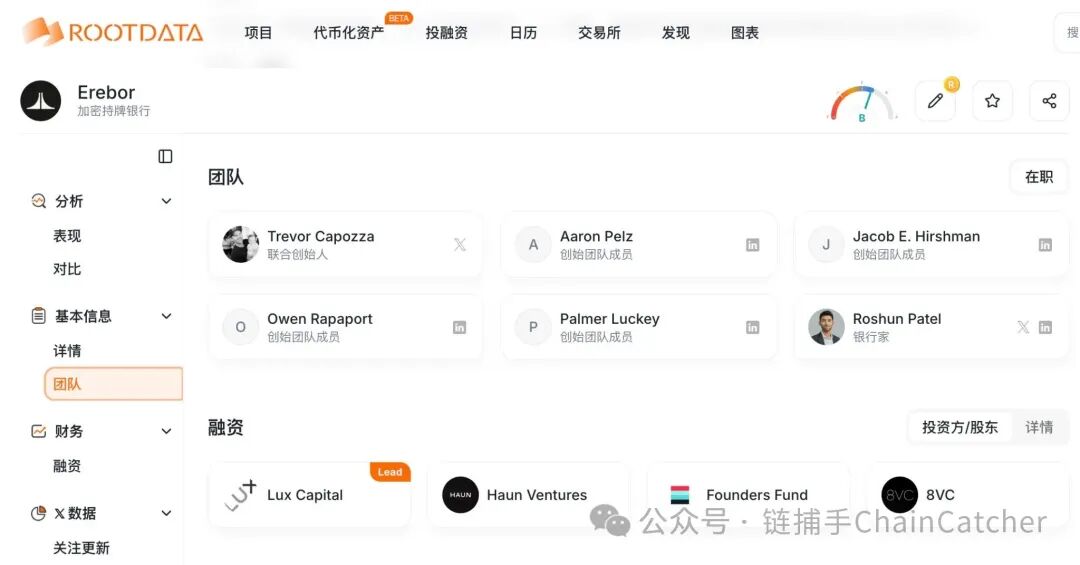Open Trevor Capozza's X profile icon
The image size is (1080, 565).
point(460,245)
